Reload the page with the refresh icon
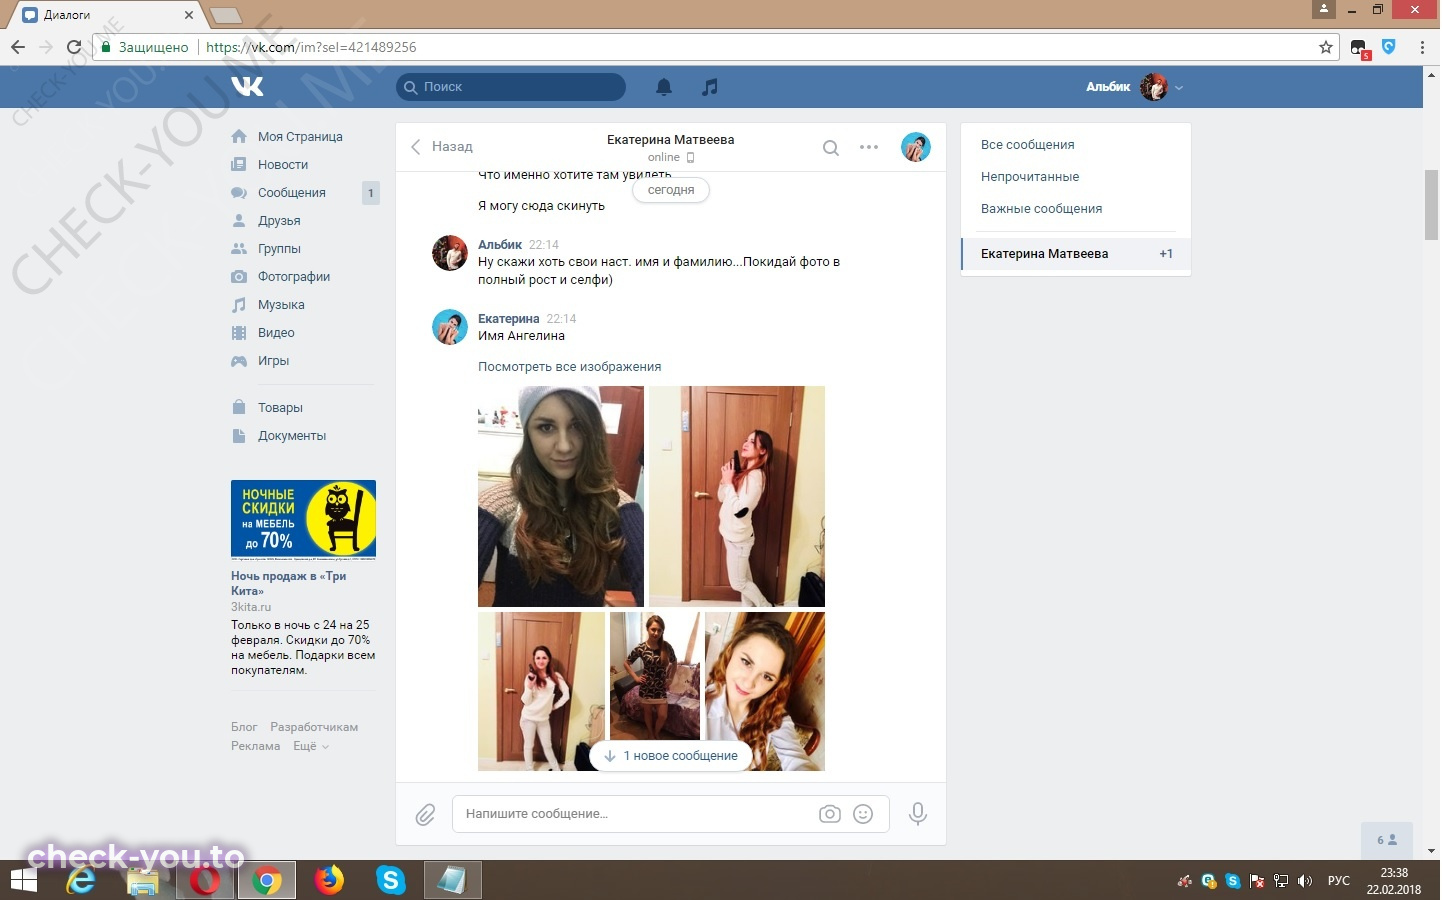Image resolution: width=1442 pixels, height=900 pixels. click(73, 47)
